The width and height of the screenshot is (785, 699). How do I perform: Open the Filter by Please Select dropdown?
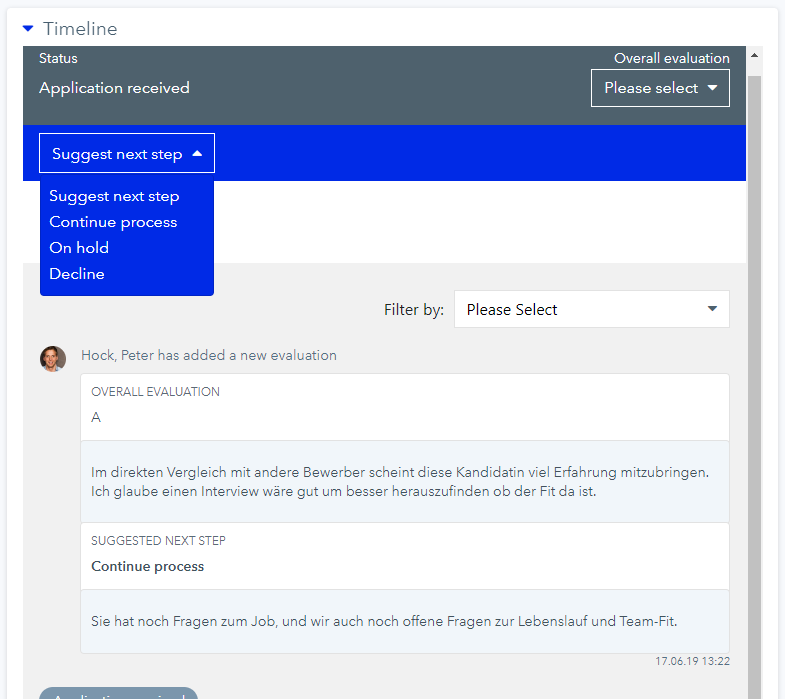pos(591,310)
